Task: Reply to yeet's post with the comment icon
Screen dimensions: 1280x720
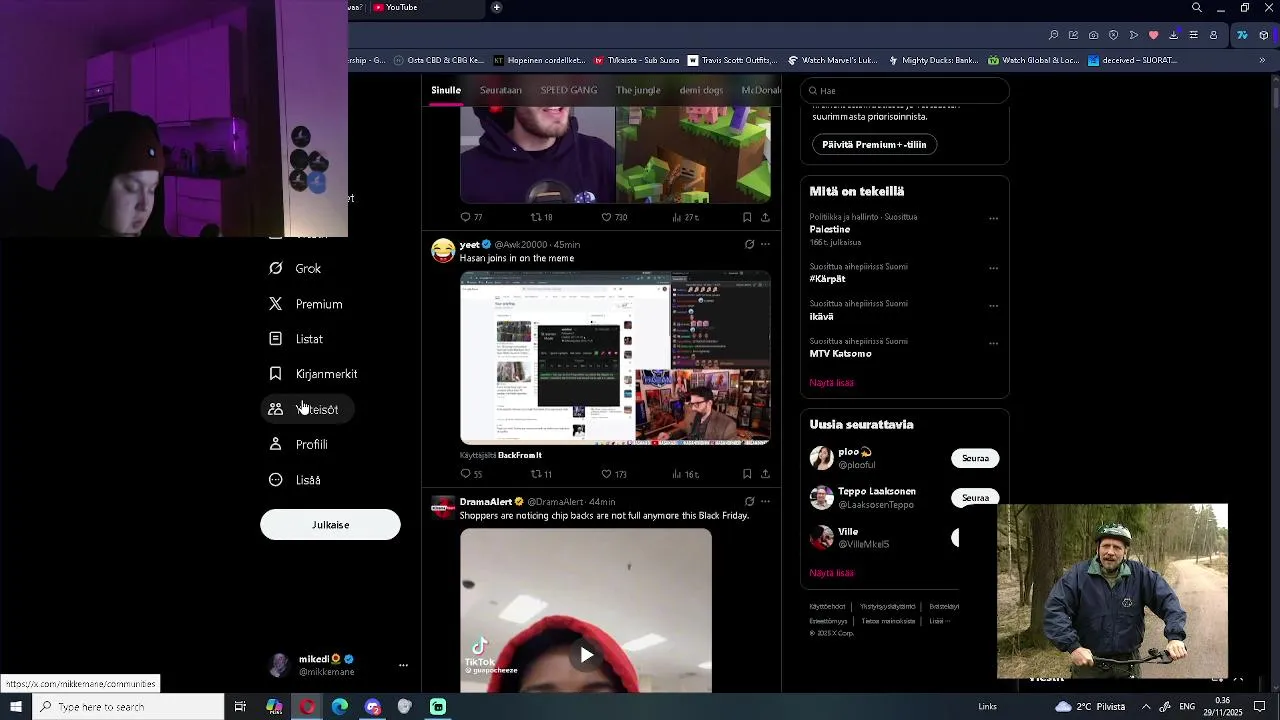Action: coord(465,474)
